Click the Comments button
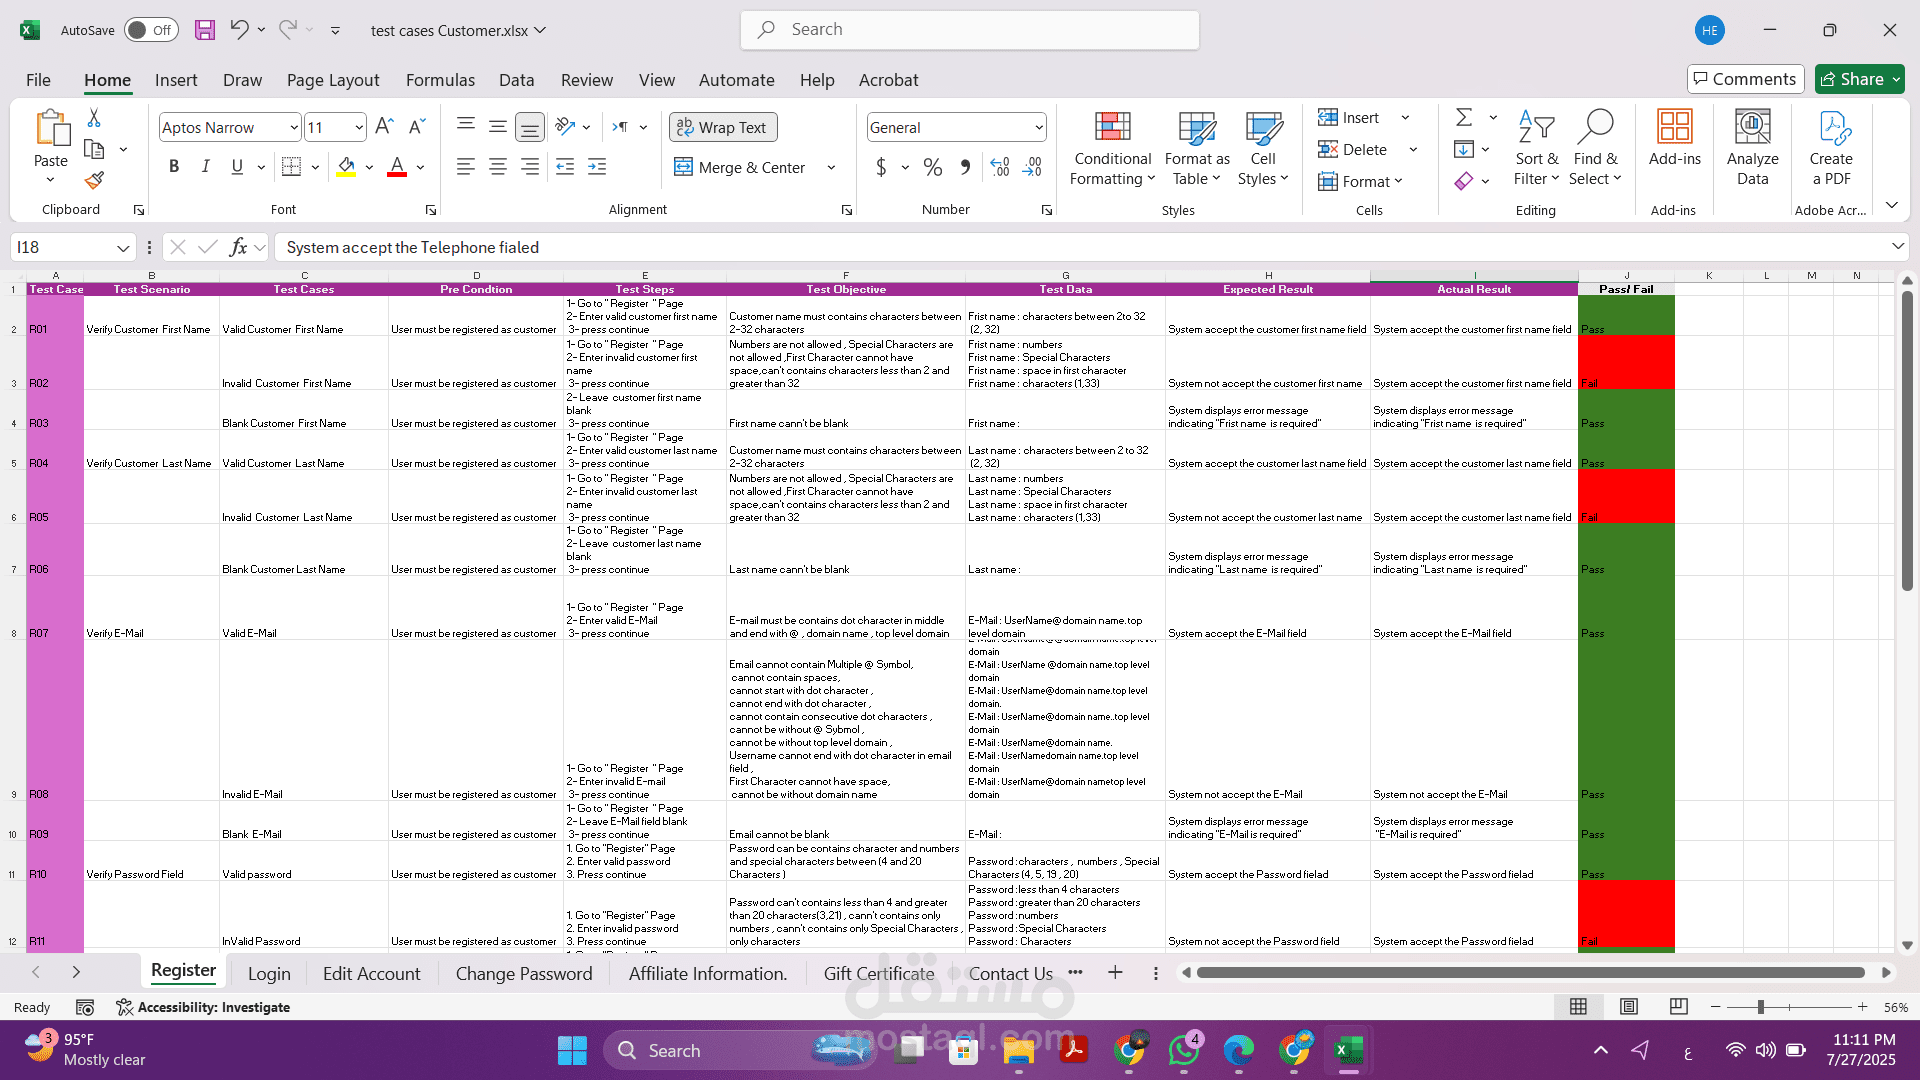This screenshot has width=1920, height=1080. (1745, 79)
